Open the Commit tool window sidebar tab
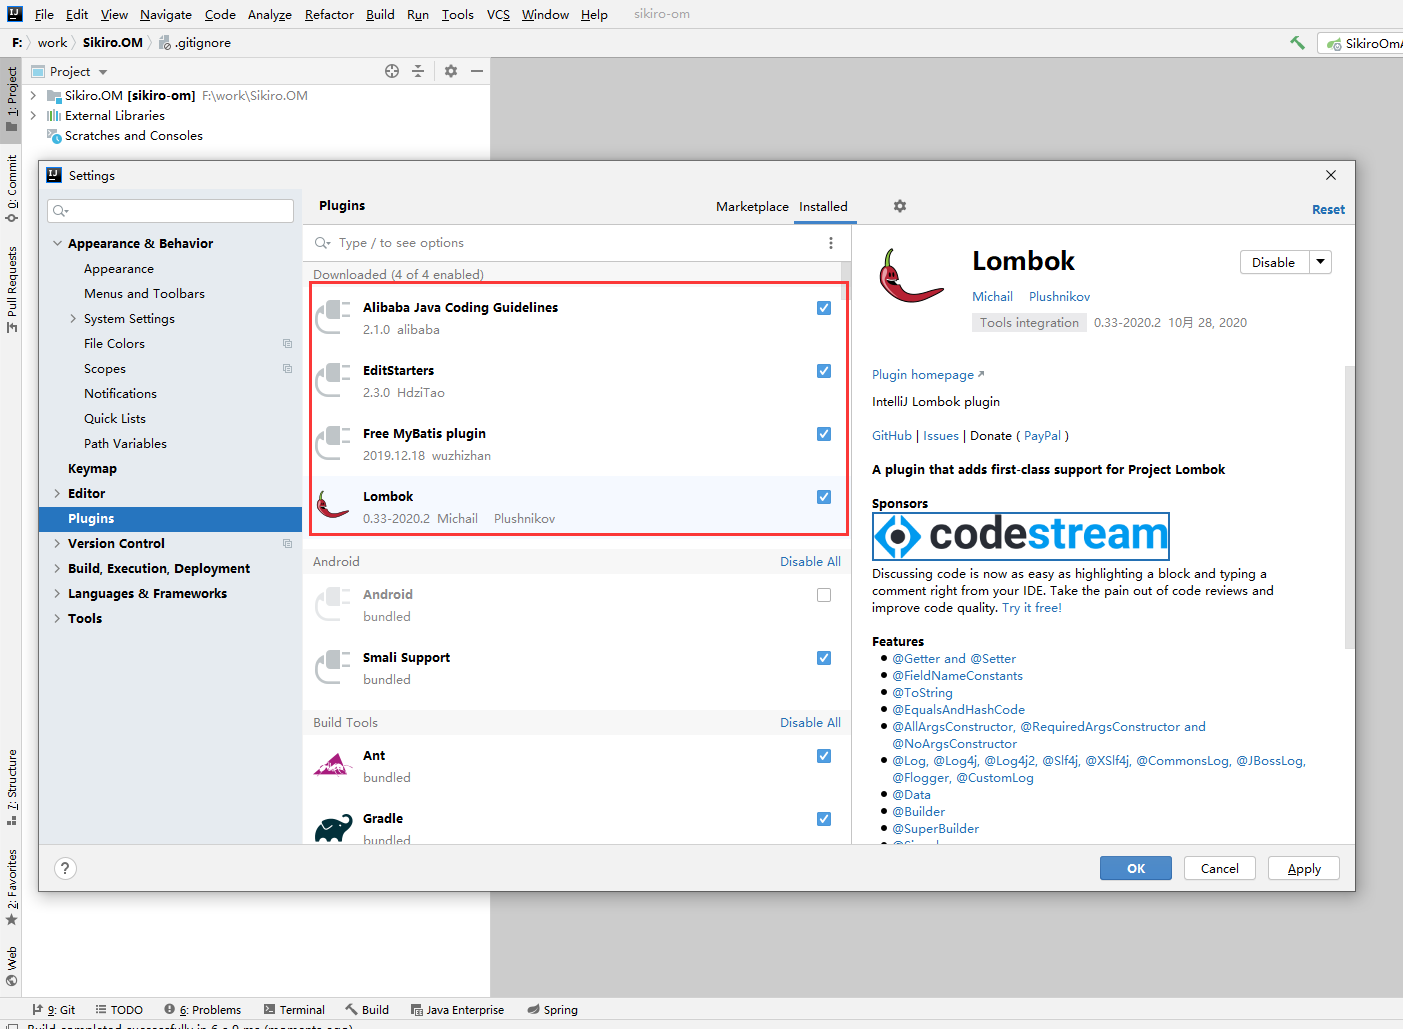Image resolution: width=1403 pixels, height=1029 pixels. click(11, 187)
